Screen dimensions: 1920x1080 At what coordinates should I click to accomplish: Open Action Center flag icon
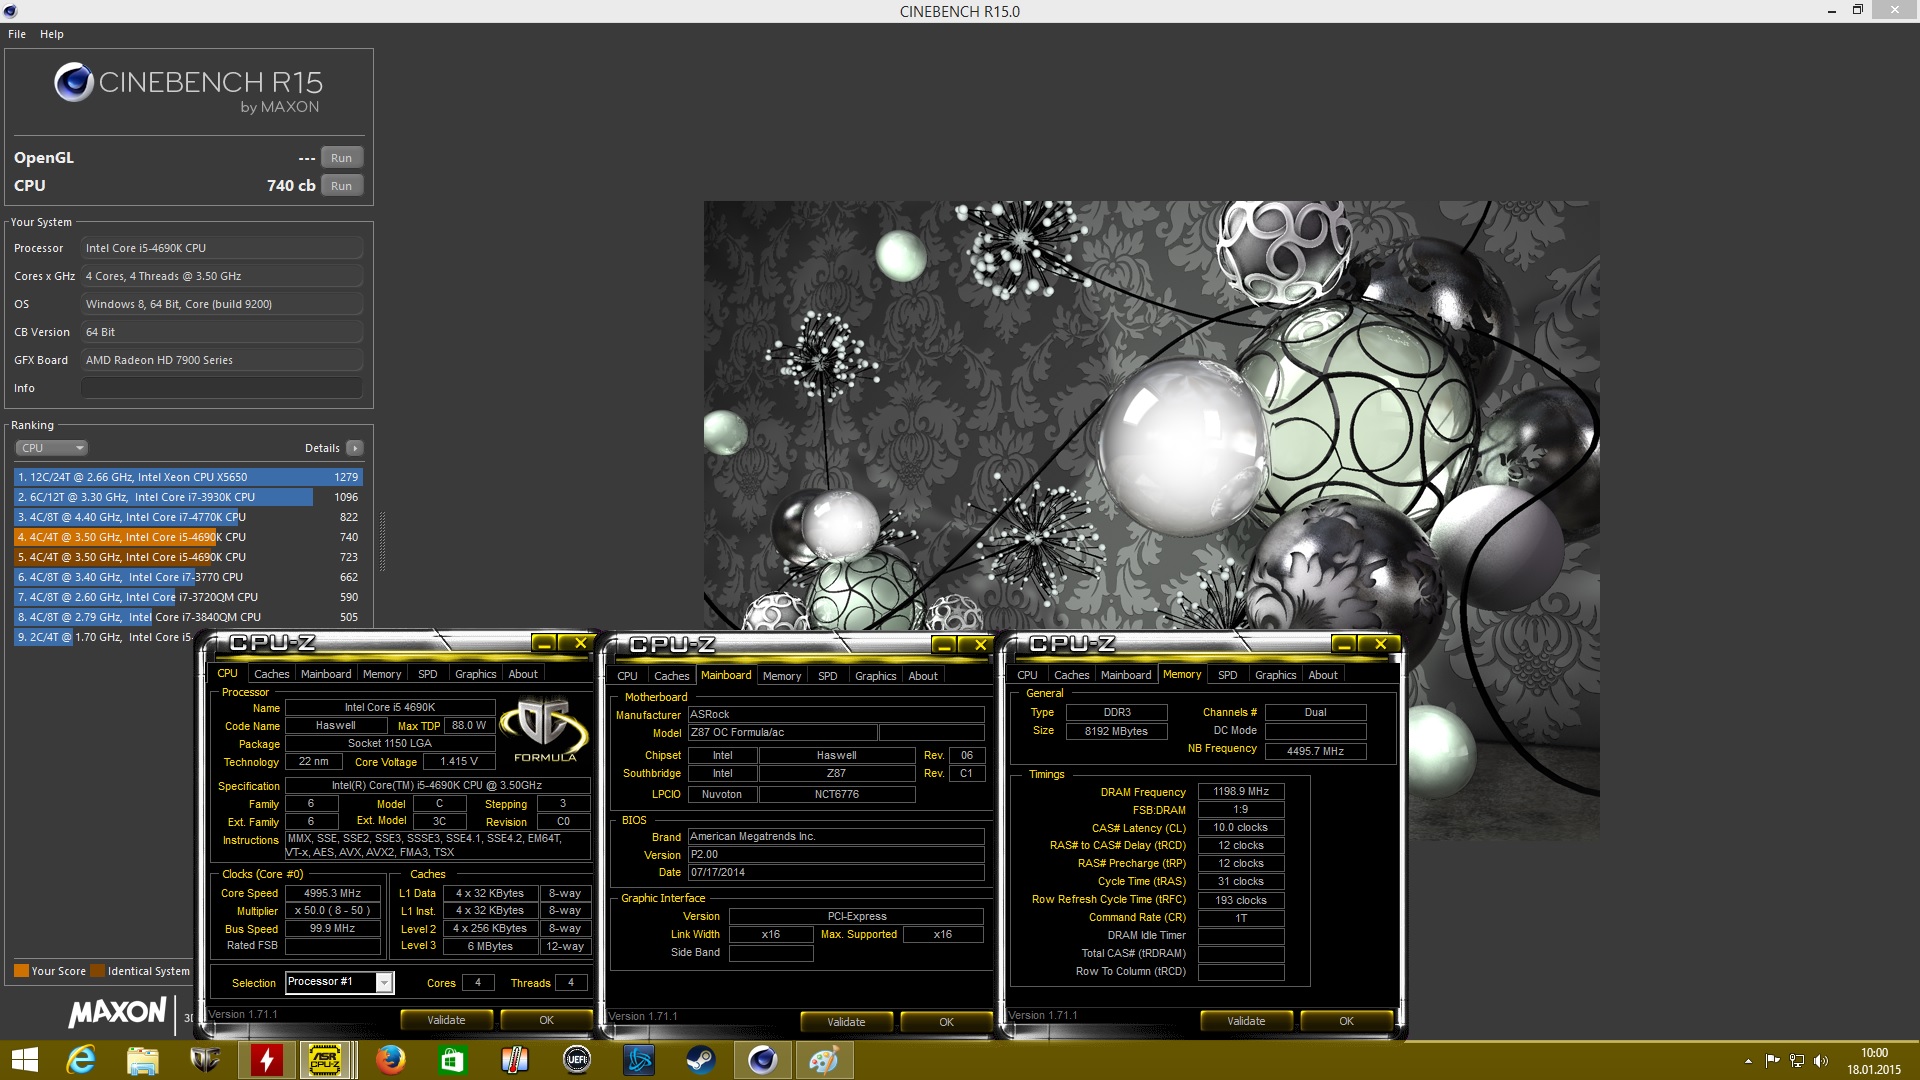pos(1772,1061)
